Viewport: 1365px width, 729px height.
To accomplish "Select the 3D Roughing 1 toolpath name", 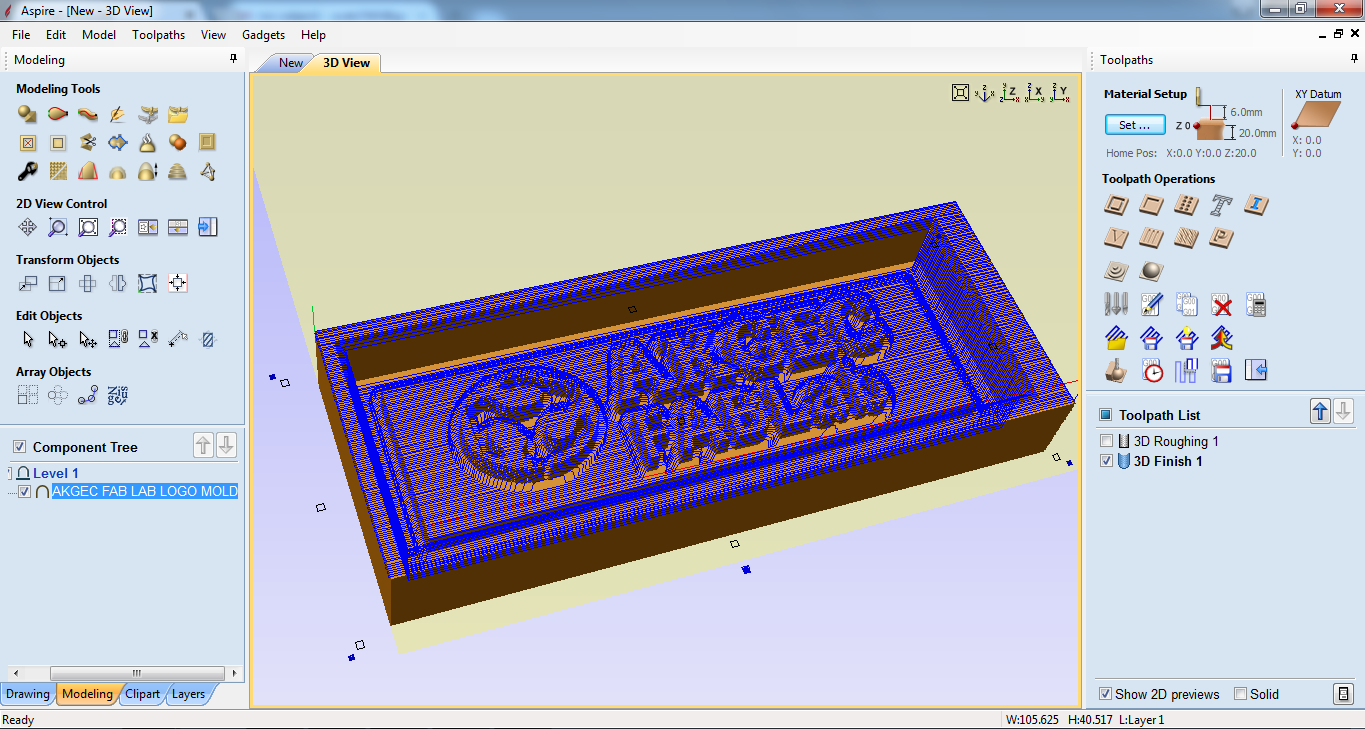I will 1176,441.
